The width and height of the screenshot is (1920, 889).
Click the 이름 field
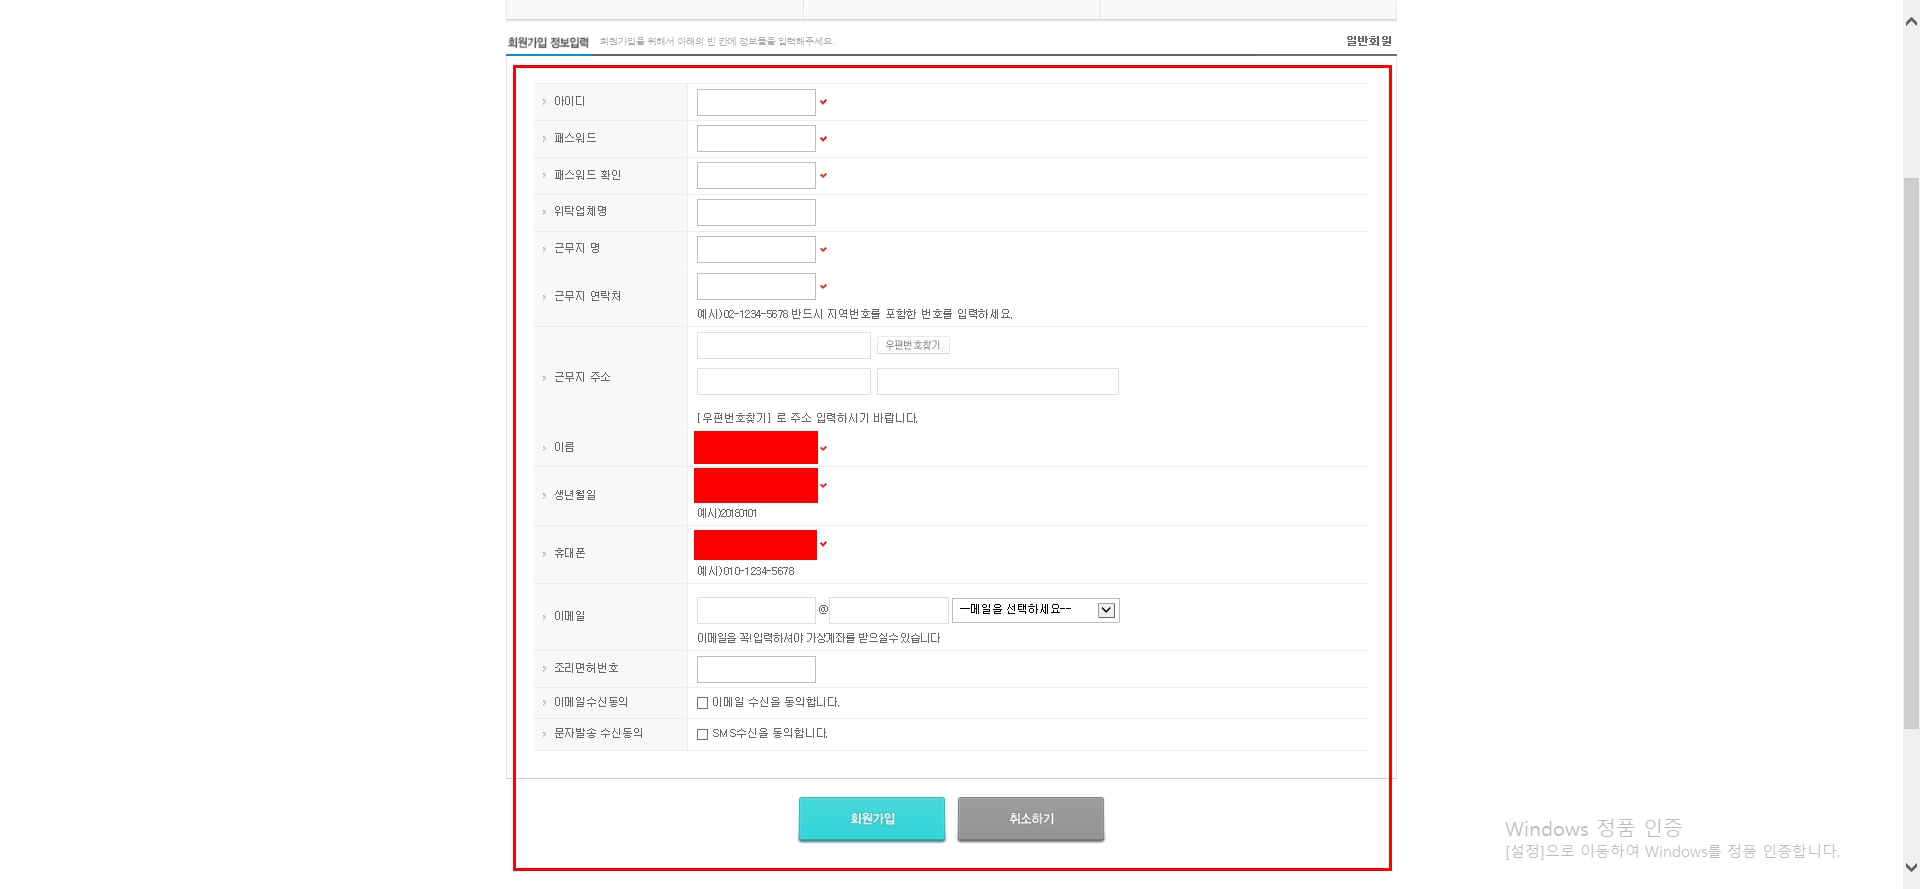756,448
